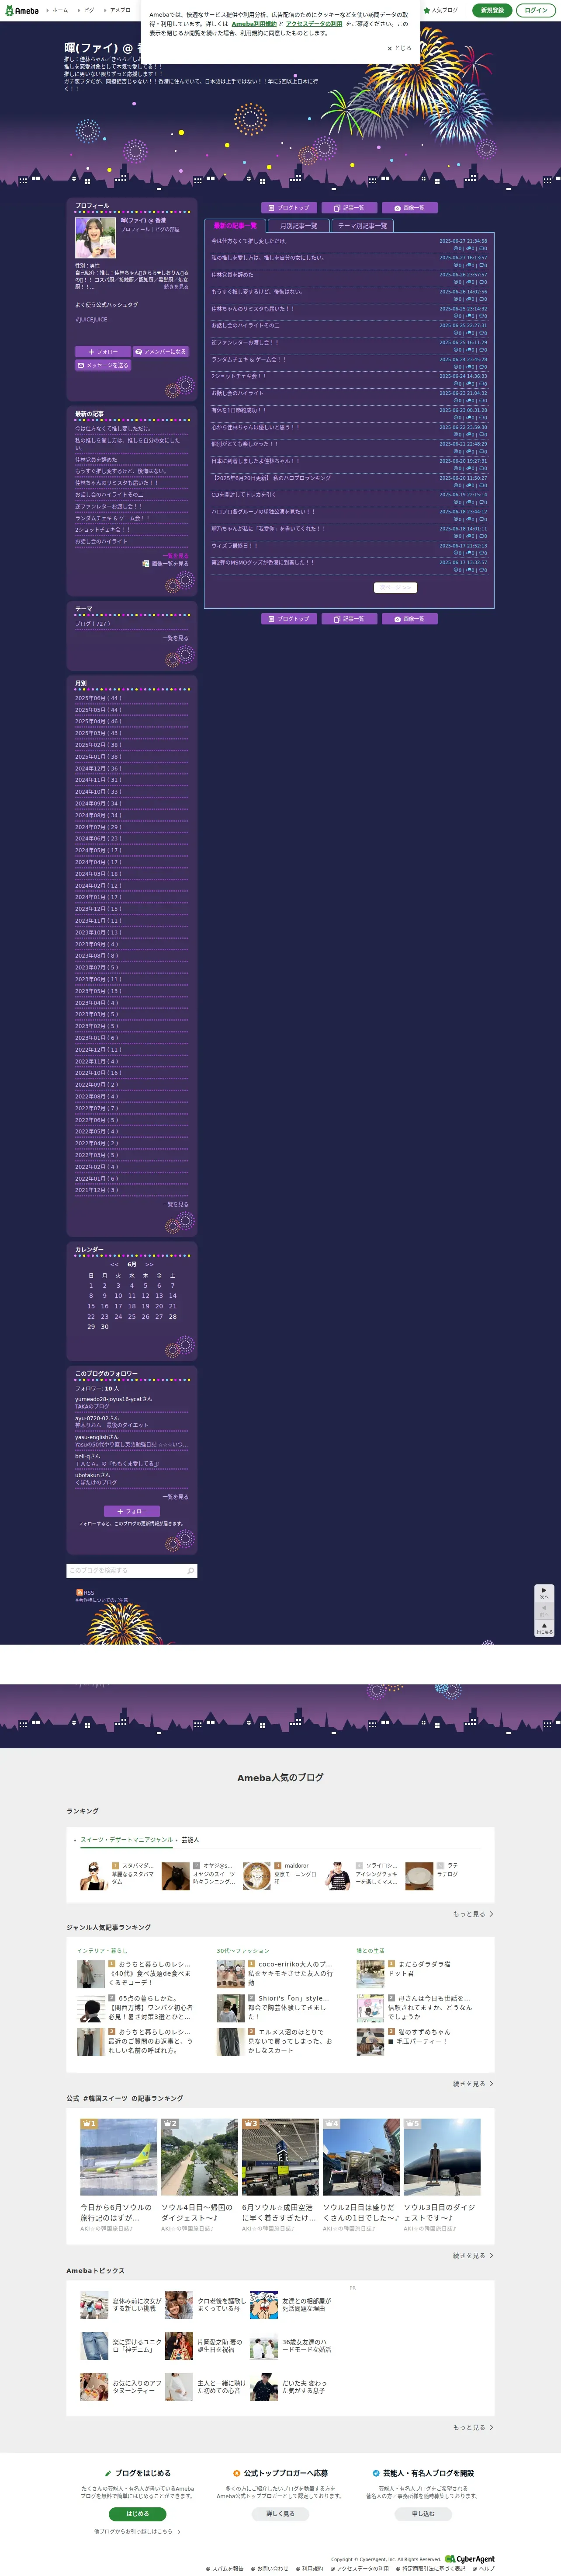
Task: Open article 逆ファンレターお渡し会！！ in list
Action: 245,342
